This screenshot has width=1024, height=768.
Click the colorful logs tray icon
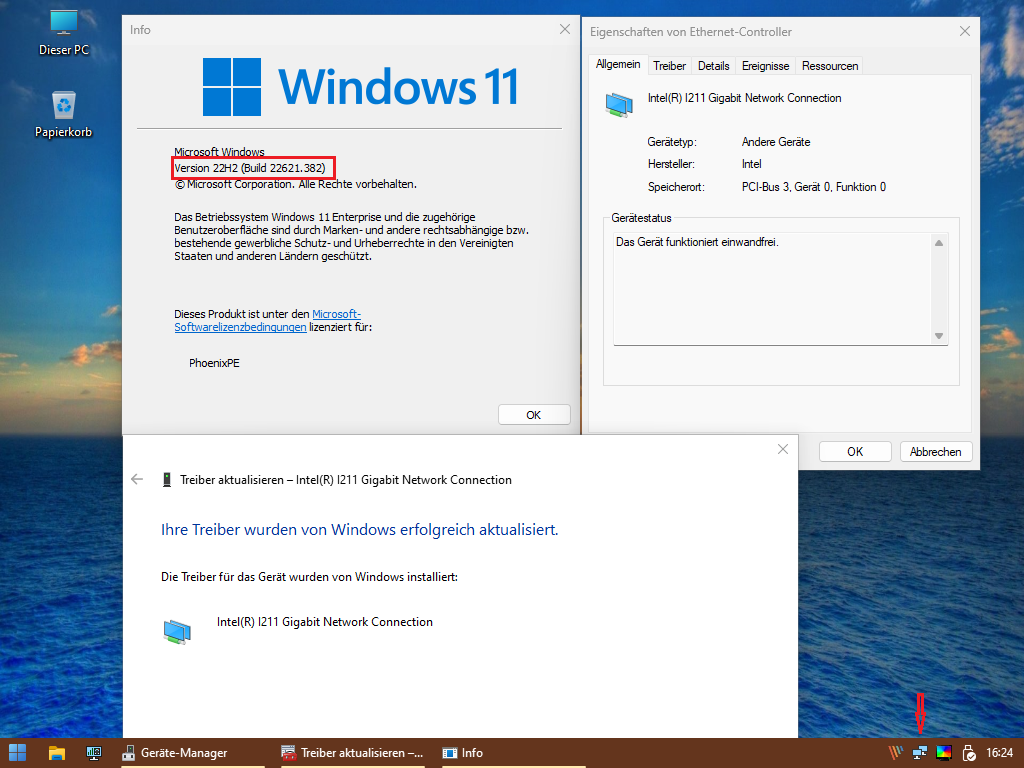[x=895, y=752]
